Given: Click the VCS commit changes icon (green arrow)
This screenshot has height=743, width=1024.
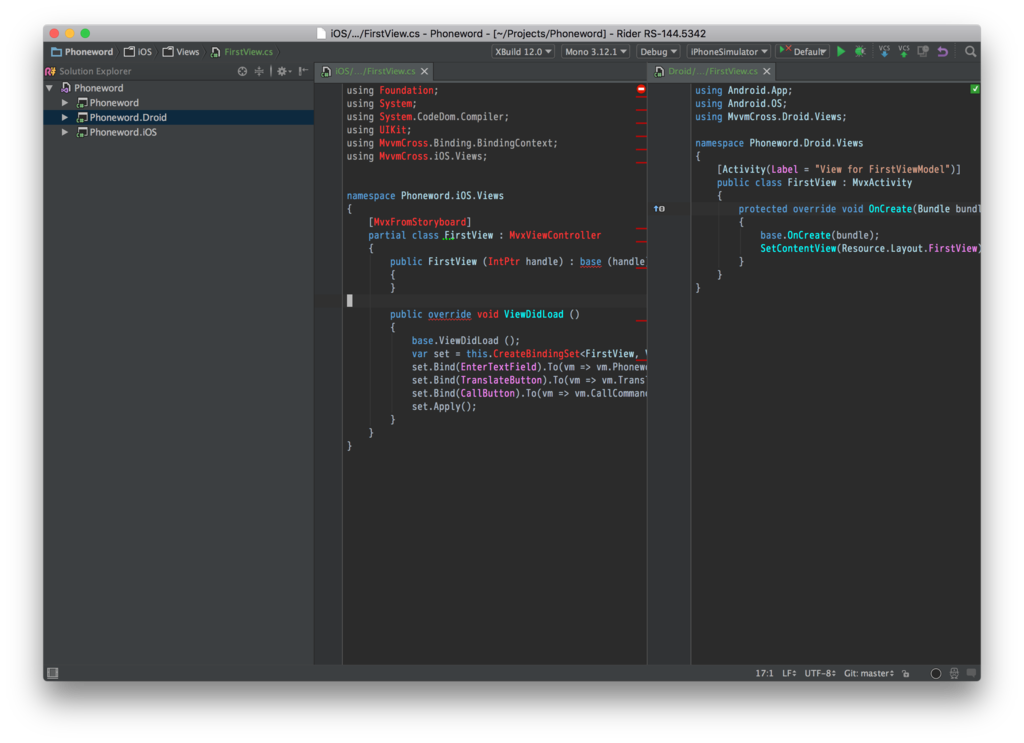Looking at the screenshot, I should click(904, 52).
